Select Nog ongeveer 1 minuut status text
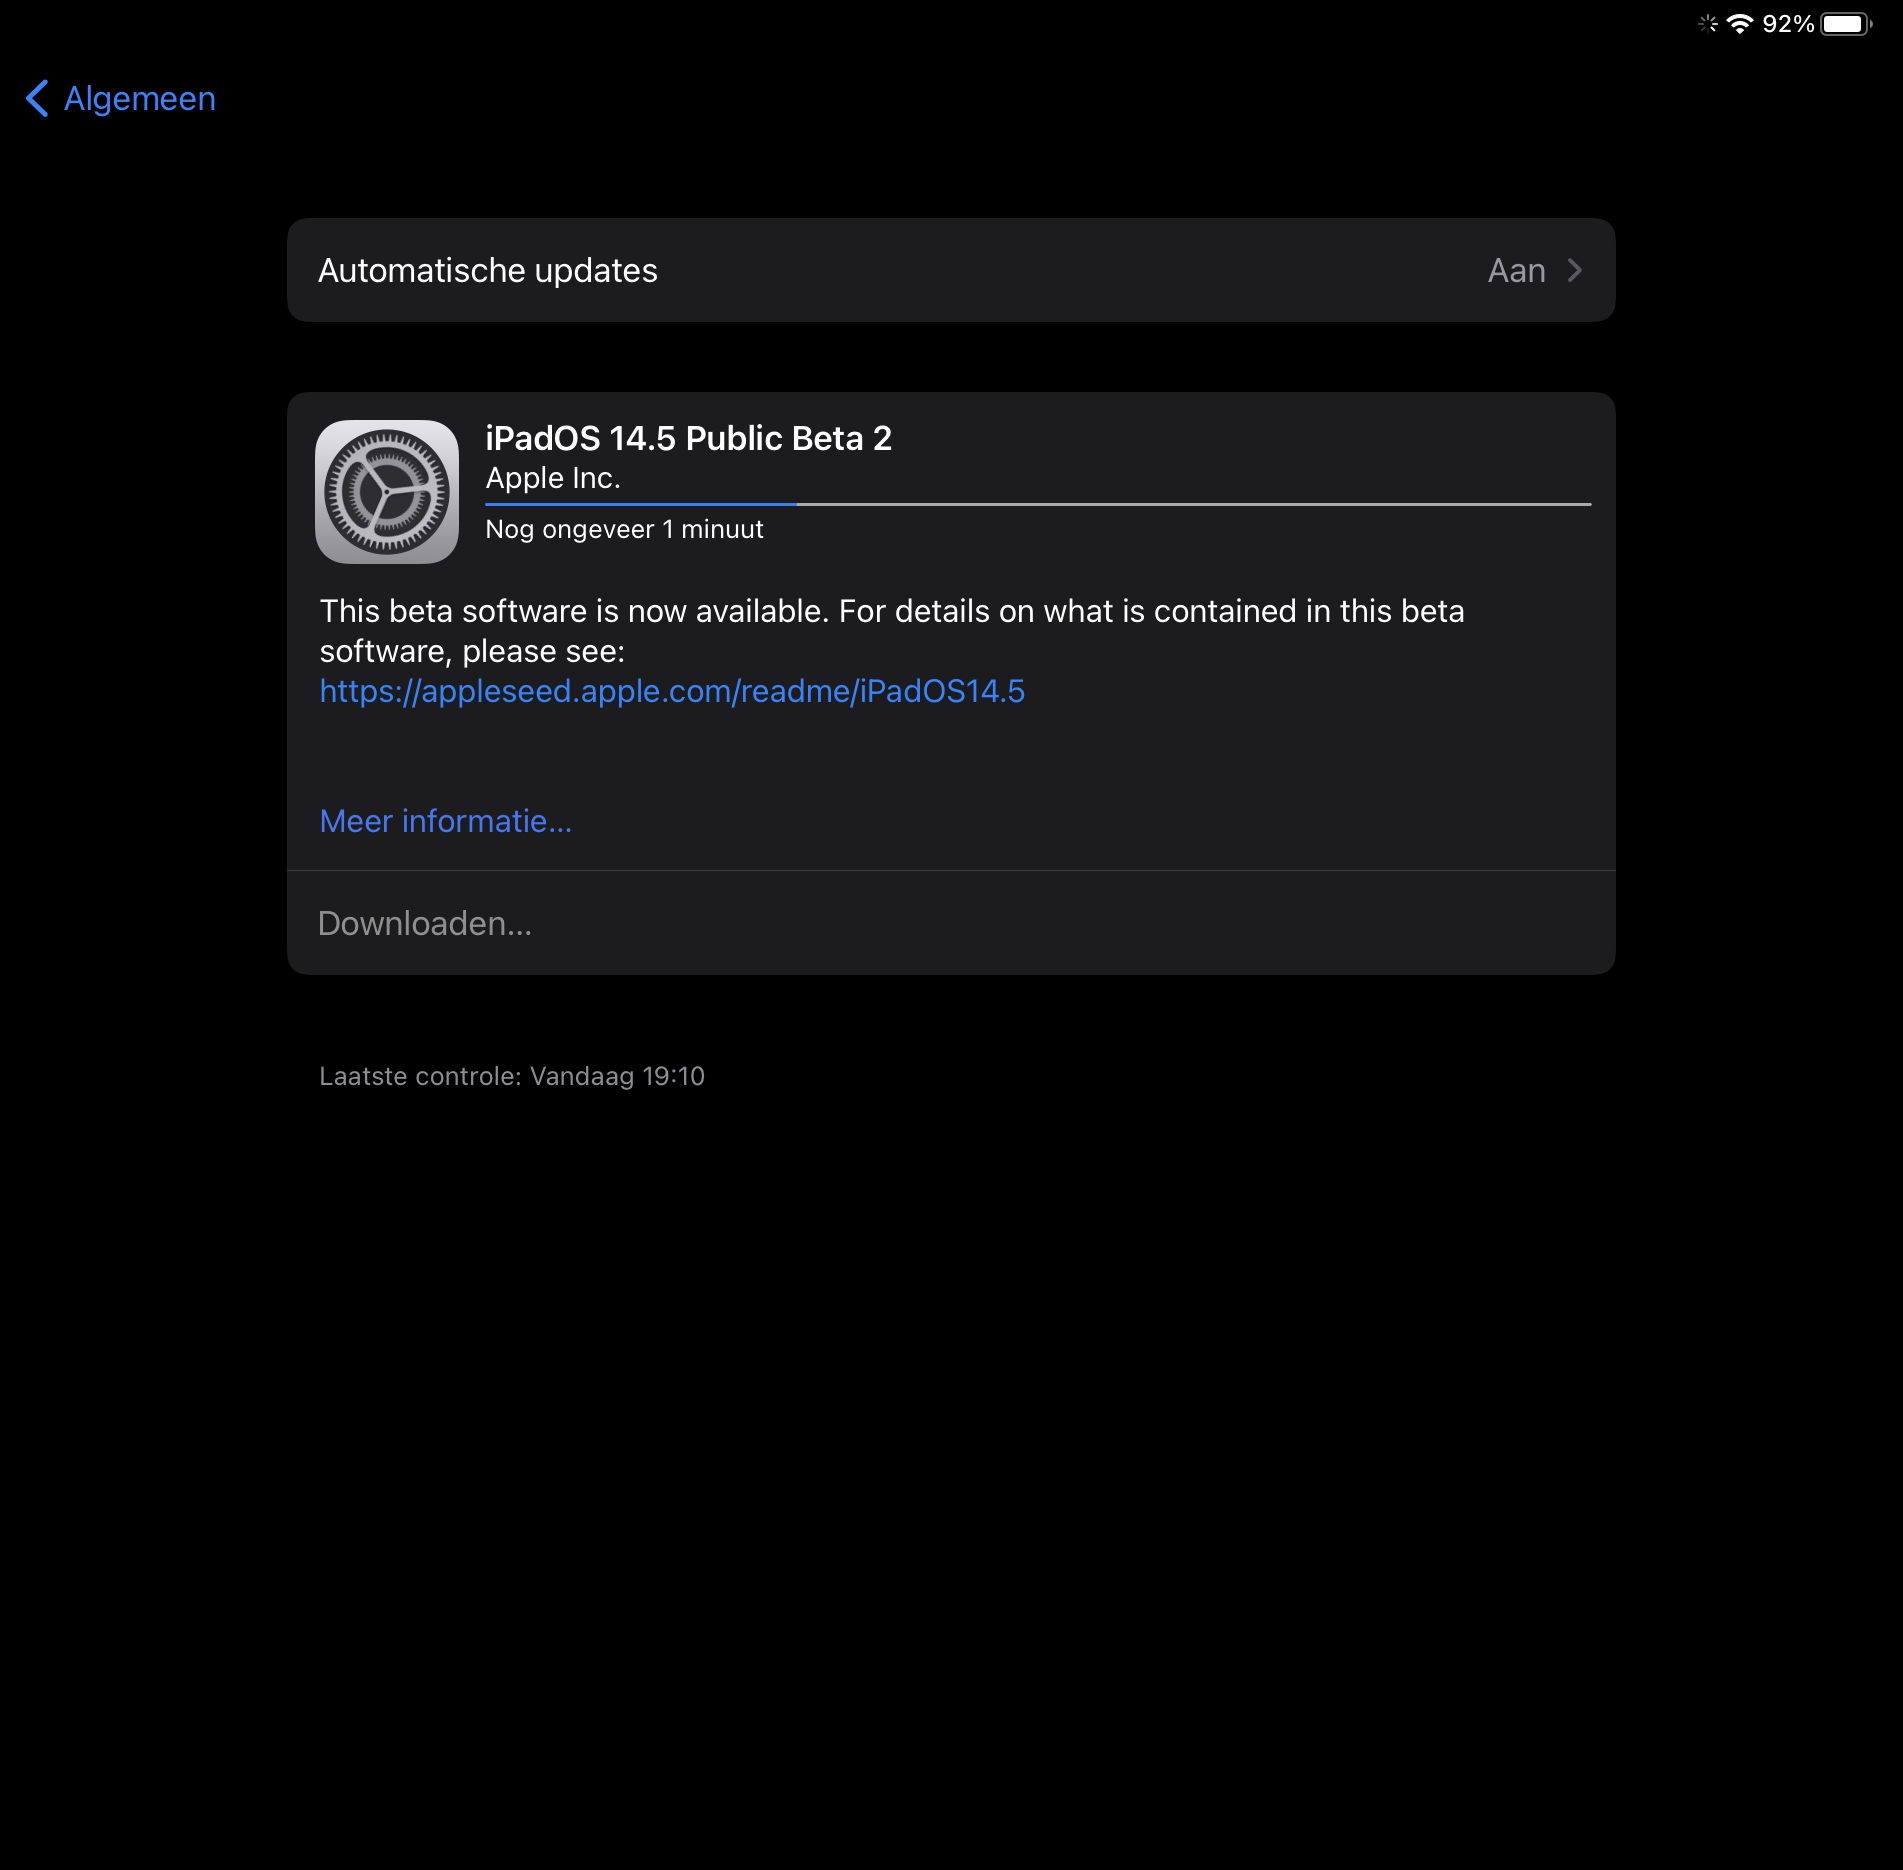This screenshot has height=1870, width=1903. tap(624, 530)
